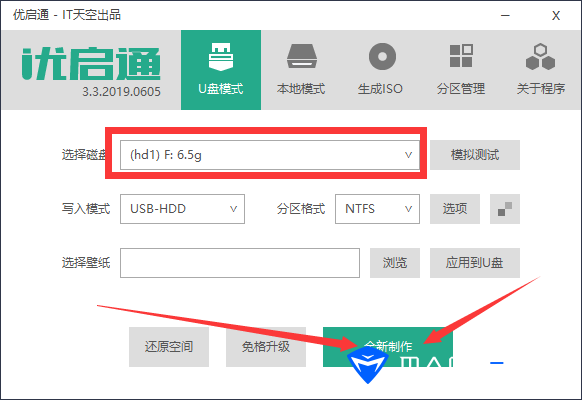Open 生成ISO tab
The height and width of the screenshot is (400, 582).
[381, 70]
